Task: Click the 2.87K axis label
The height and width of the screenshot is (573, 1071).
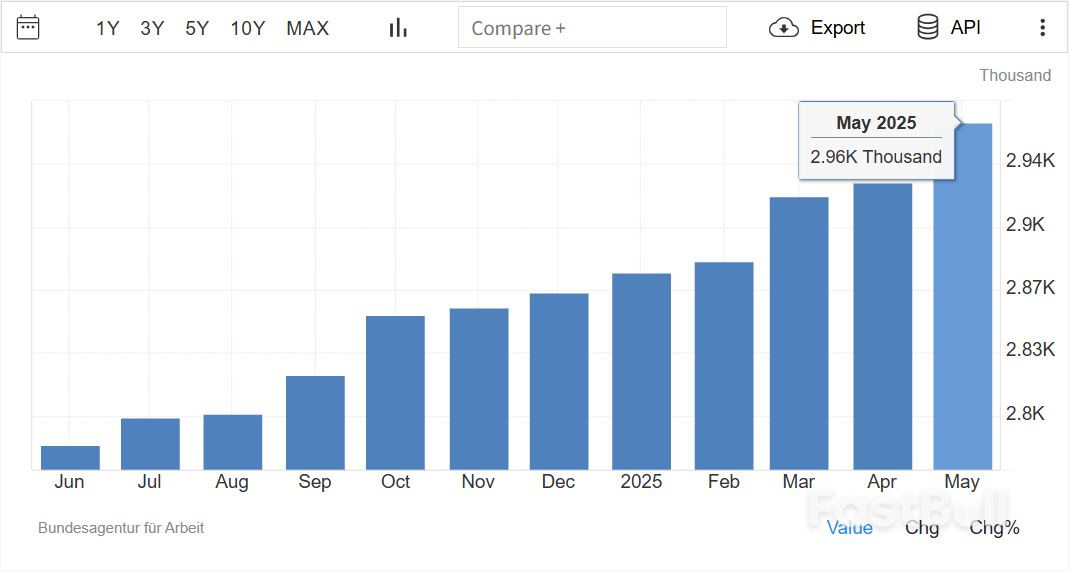Action: tap(1030, 288)
